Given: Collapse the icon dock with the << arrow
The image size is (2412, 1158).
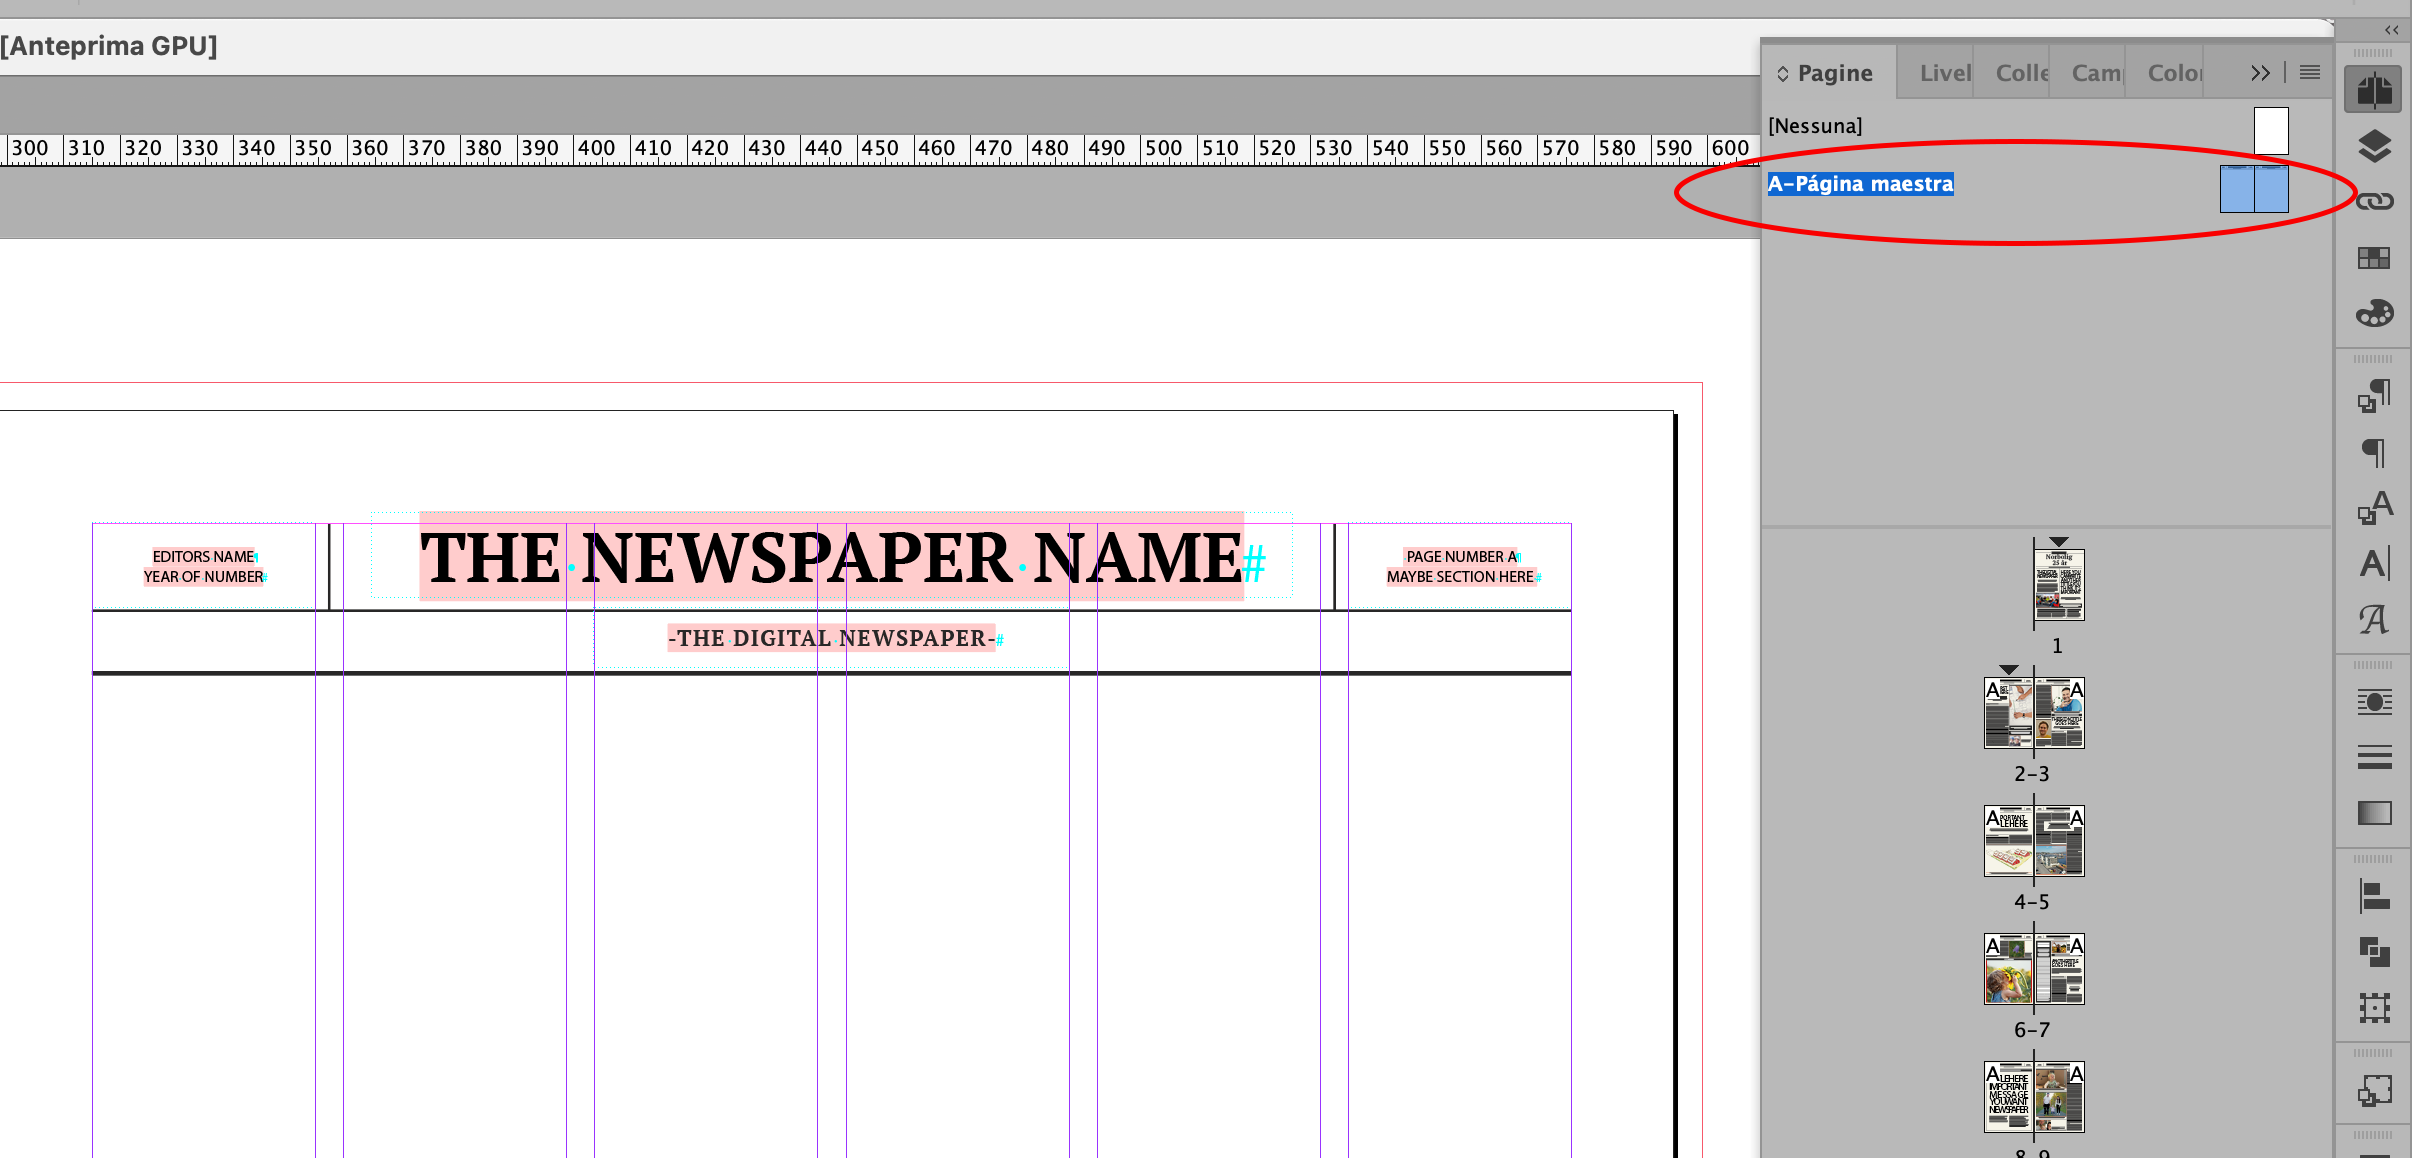Looking at the screenshot, I should click(x=2390, y=30).
